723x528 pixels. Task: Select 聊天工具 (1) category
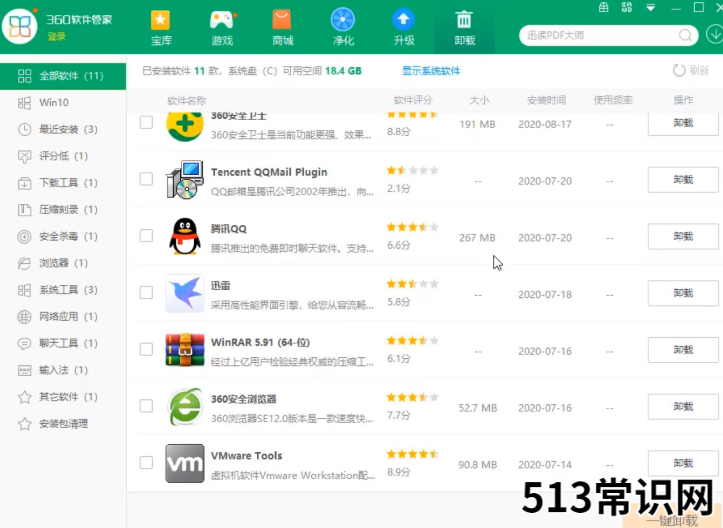tap(63, 343)
